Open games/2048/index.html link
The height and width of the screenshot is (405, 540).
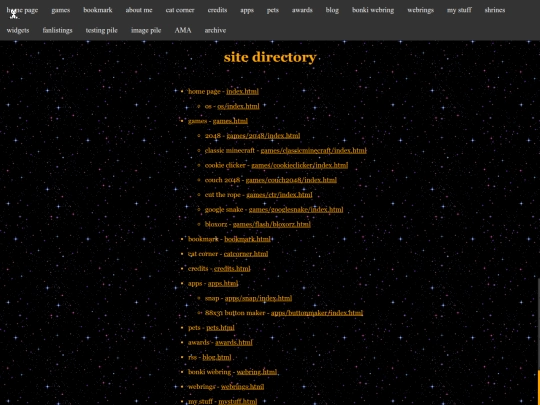coord(263,136)
